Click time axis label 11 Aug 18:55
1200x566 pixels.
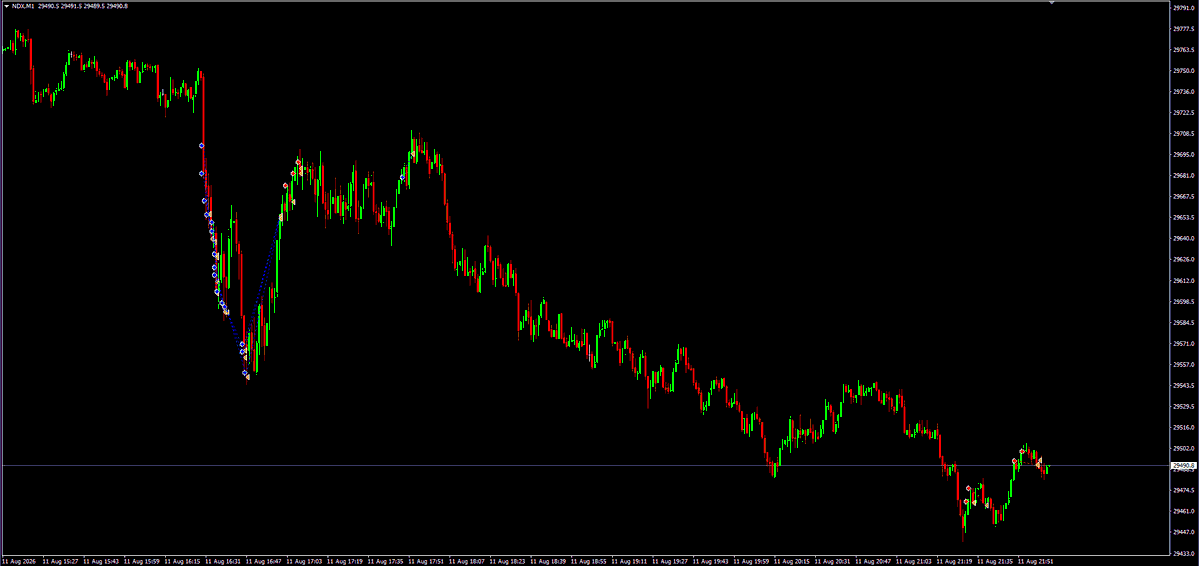click(590, 561)
